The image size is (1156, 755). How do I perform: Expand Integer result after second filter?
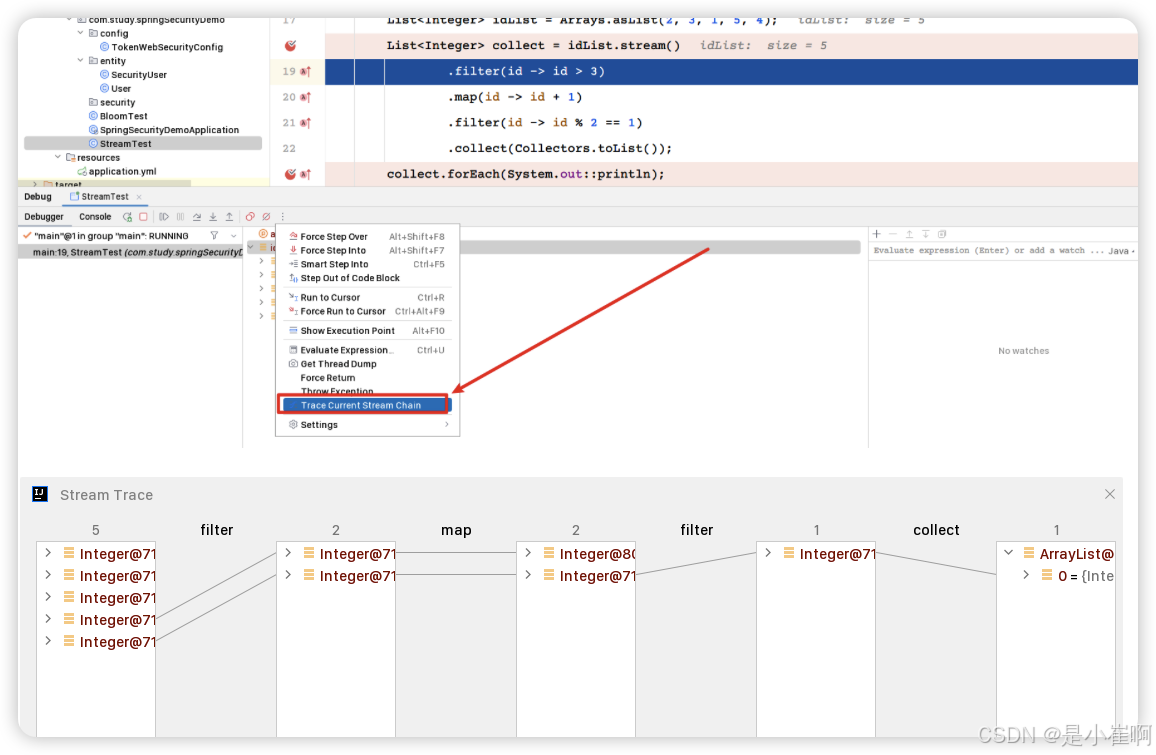coord(768,553)
